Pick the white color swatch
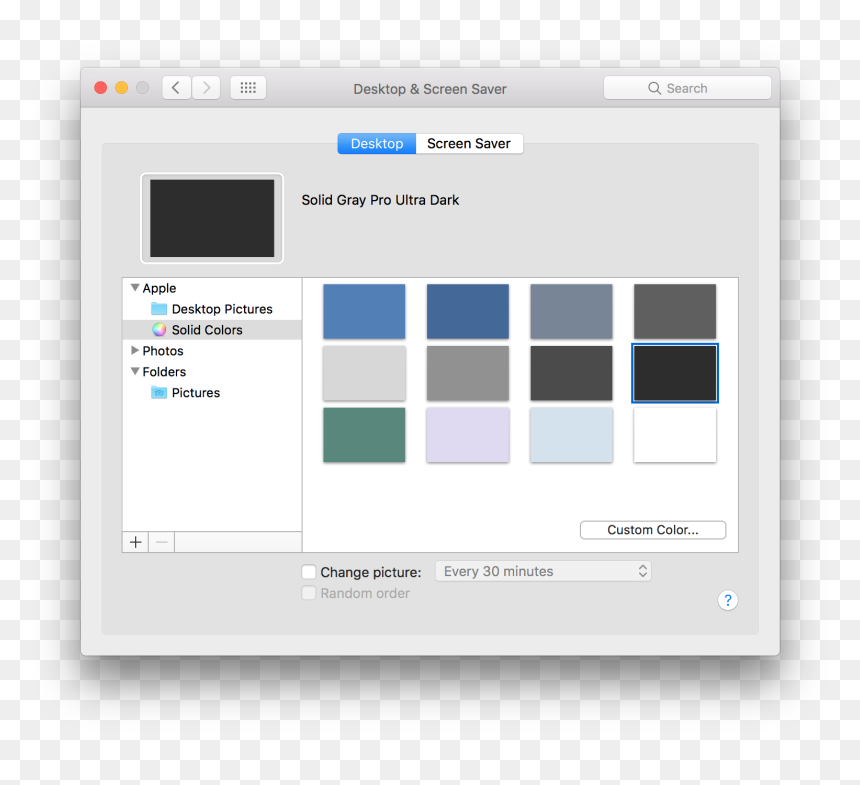This screenshot has width=860, height=785. coord(675,435)
